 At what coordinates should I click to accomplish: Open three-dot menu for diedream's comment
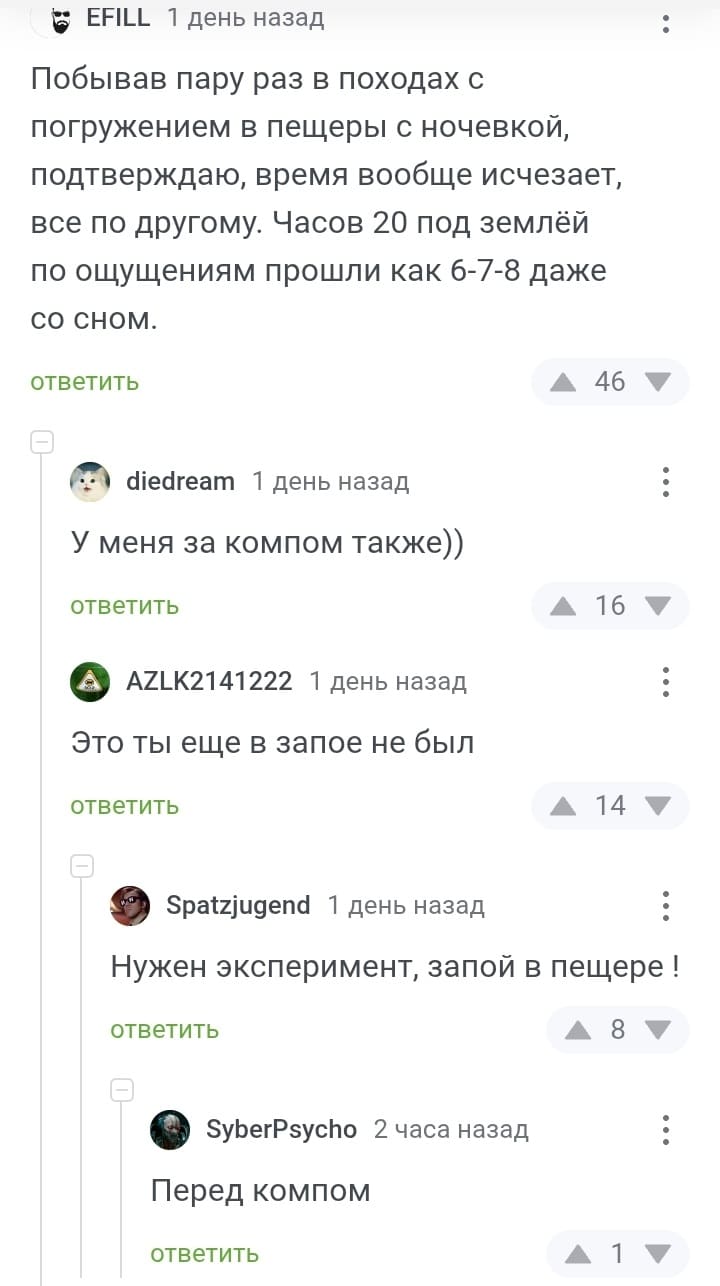[666, 482]
